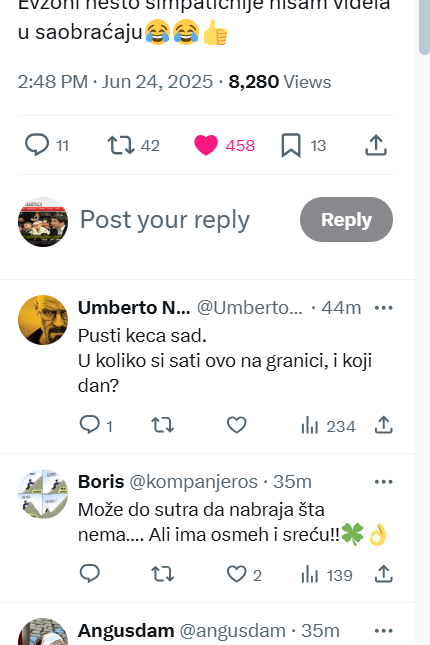Repost Umberto's comment
This screenshot has width=430, height=645.
point(163,425)
